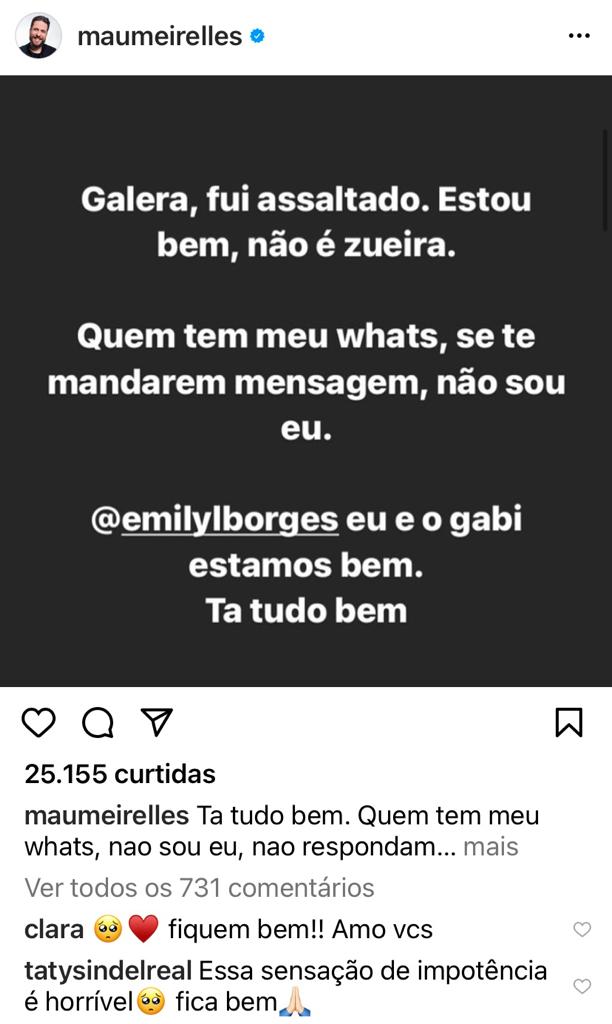Save the post with the bookmark icon

pyautogui.click(x=569, y=722)
